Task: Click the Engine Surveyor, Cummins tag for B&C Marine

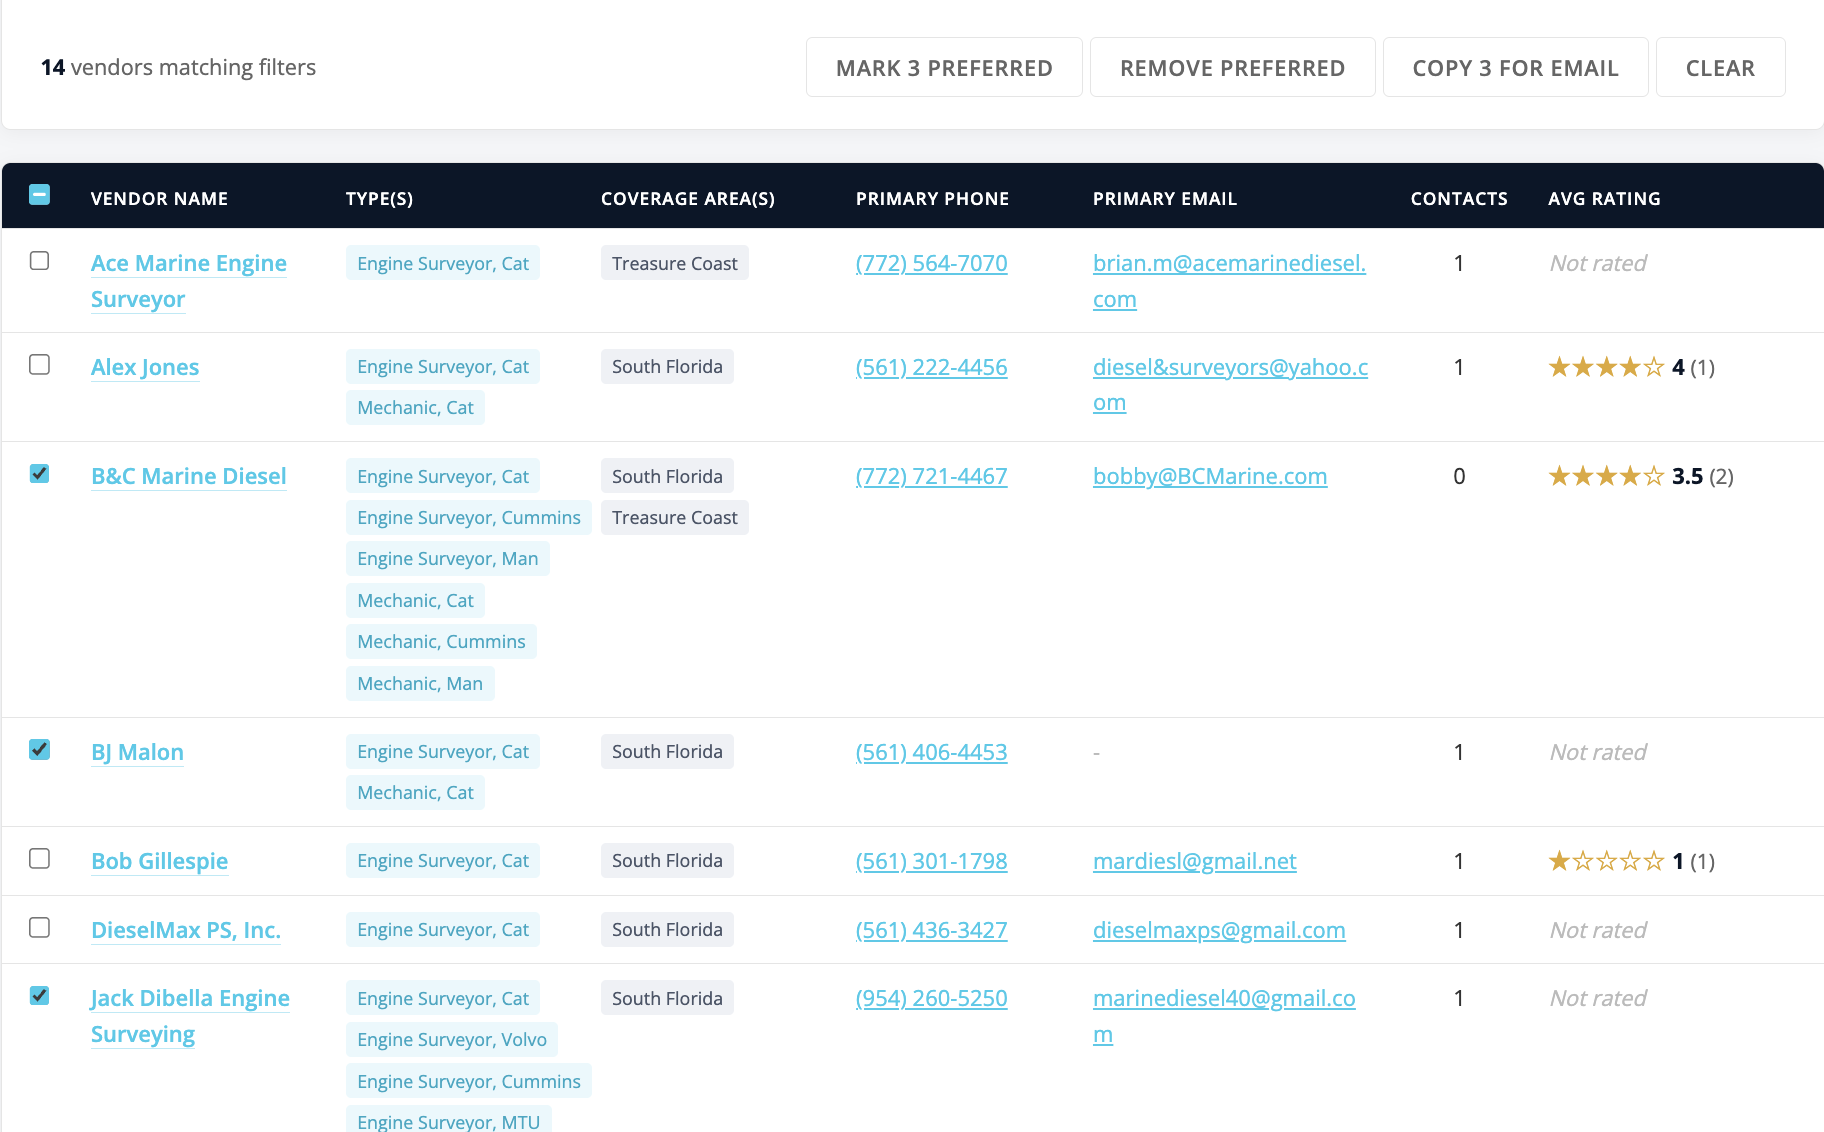Action: (x=469, y=517)
